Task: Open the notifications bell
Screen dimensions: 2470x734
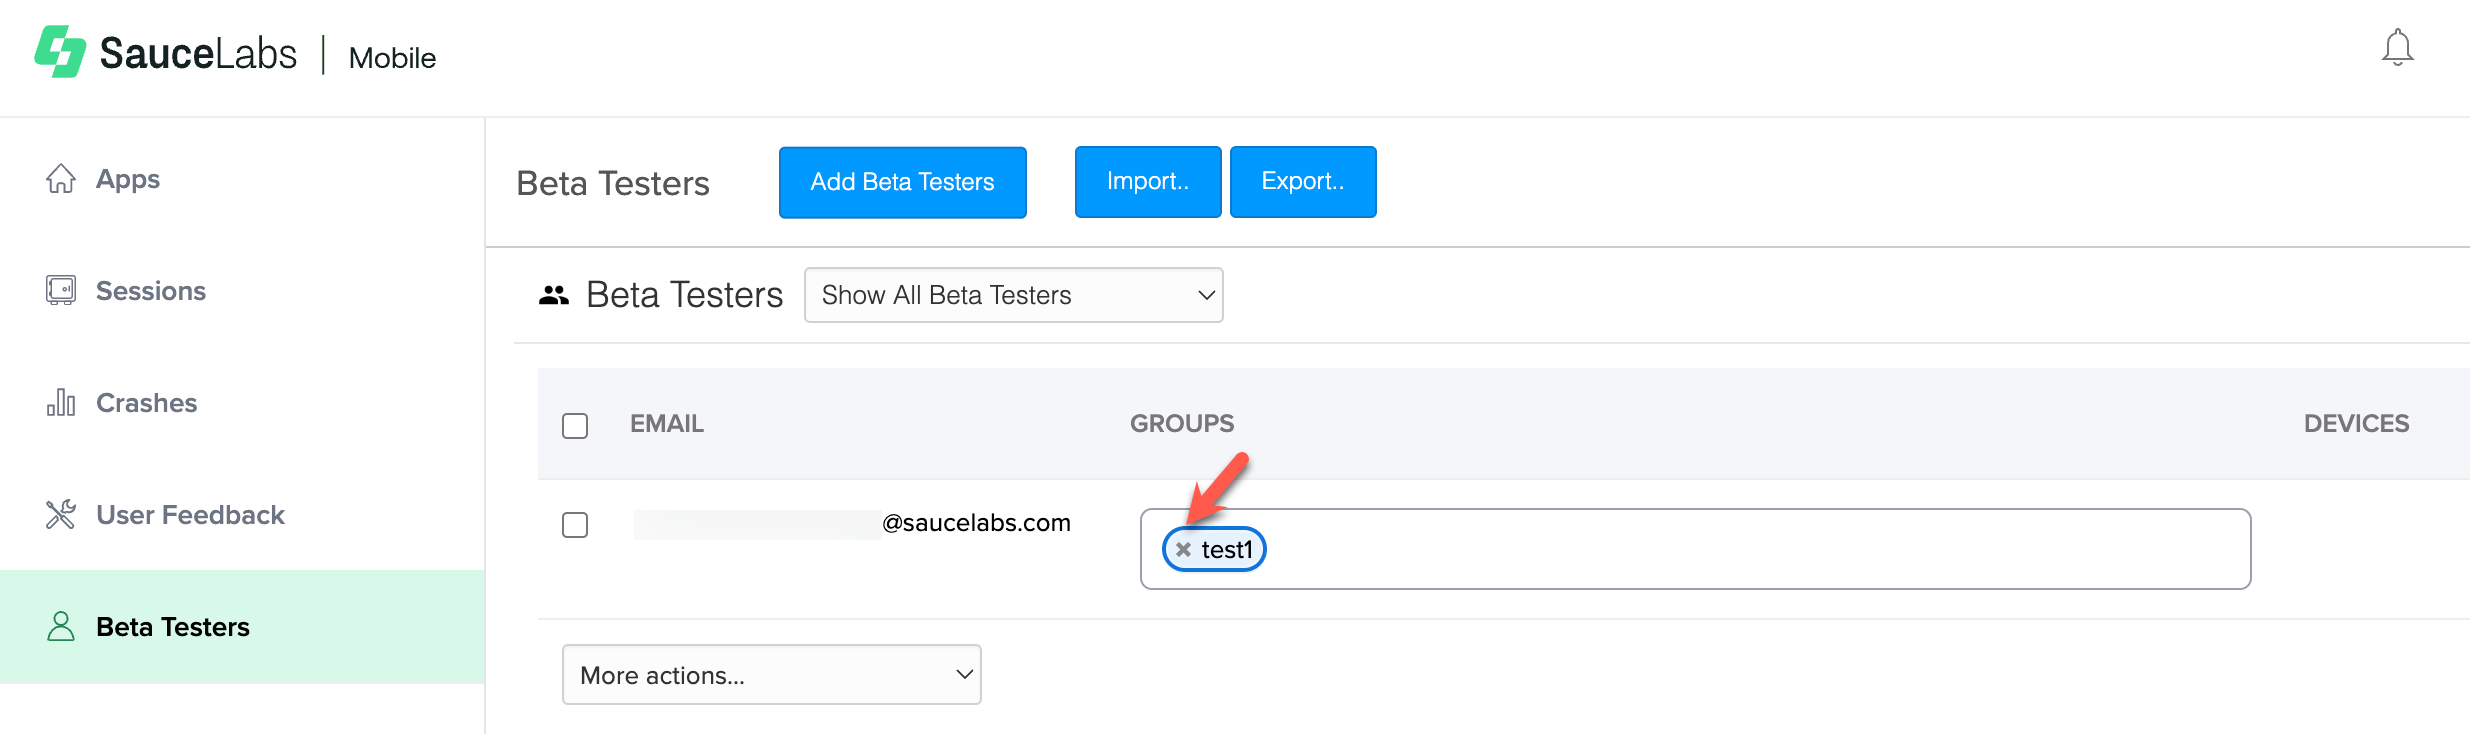Action: [x=2397, y=48]
